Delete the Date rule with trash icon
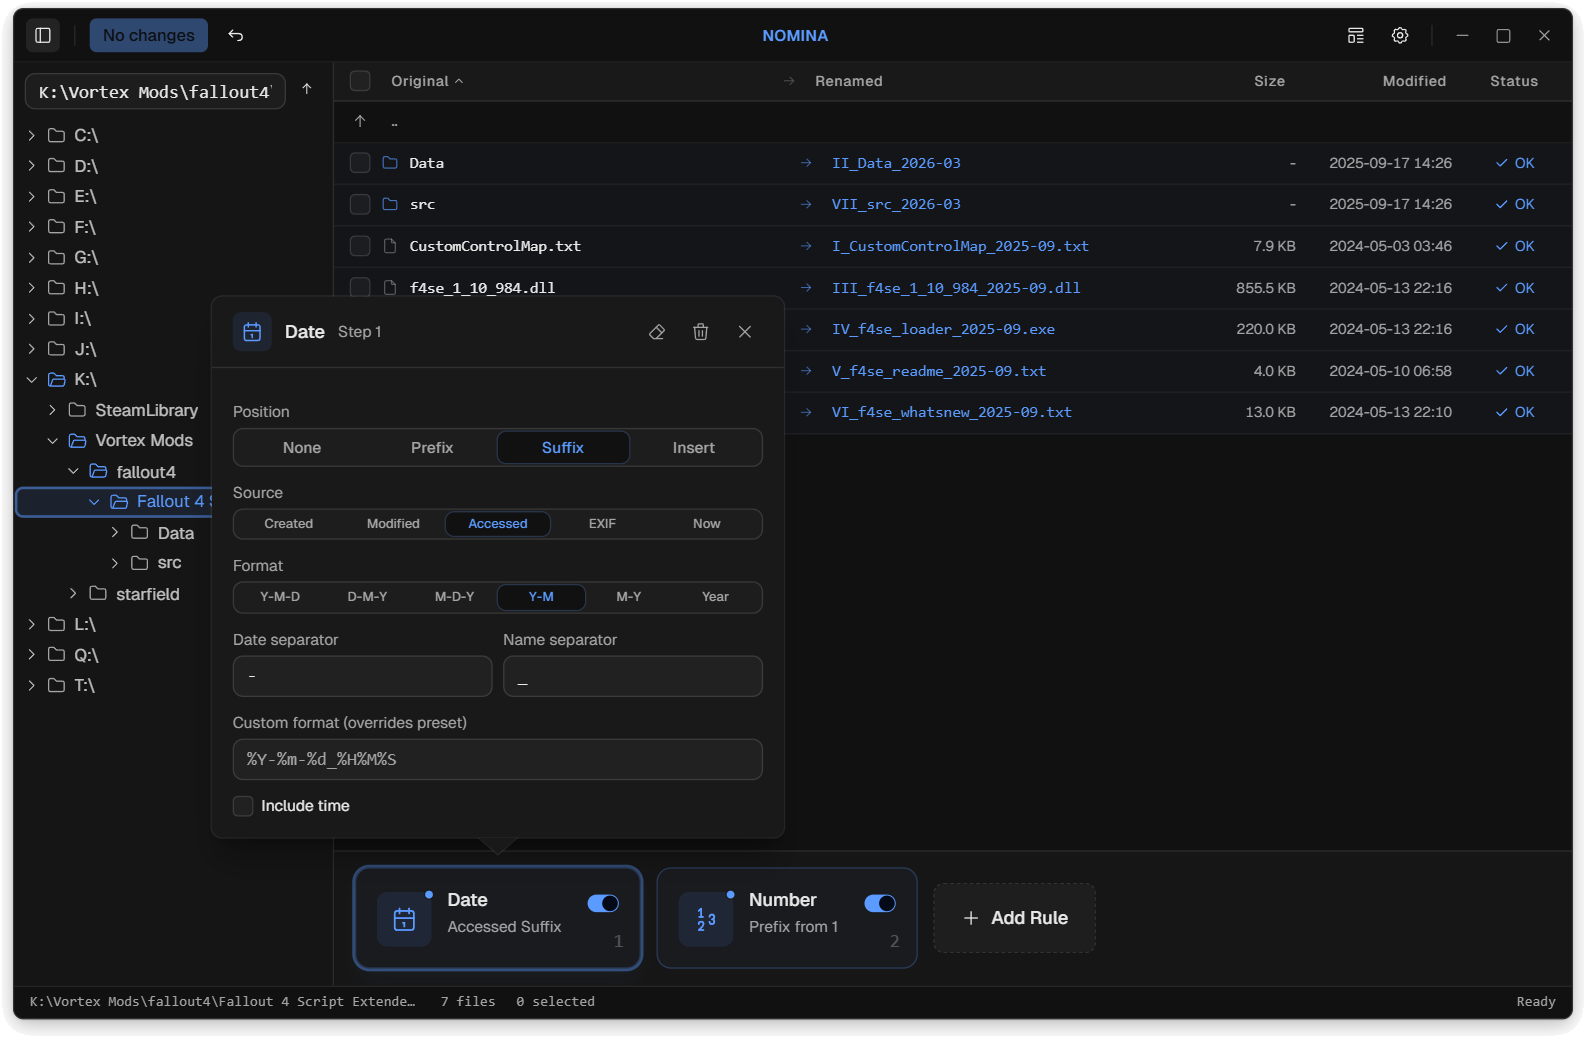Screen dimensions: 1586x1038 pos(701,332)
